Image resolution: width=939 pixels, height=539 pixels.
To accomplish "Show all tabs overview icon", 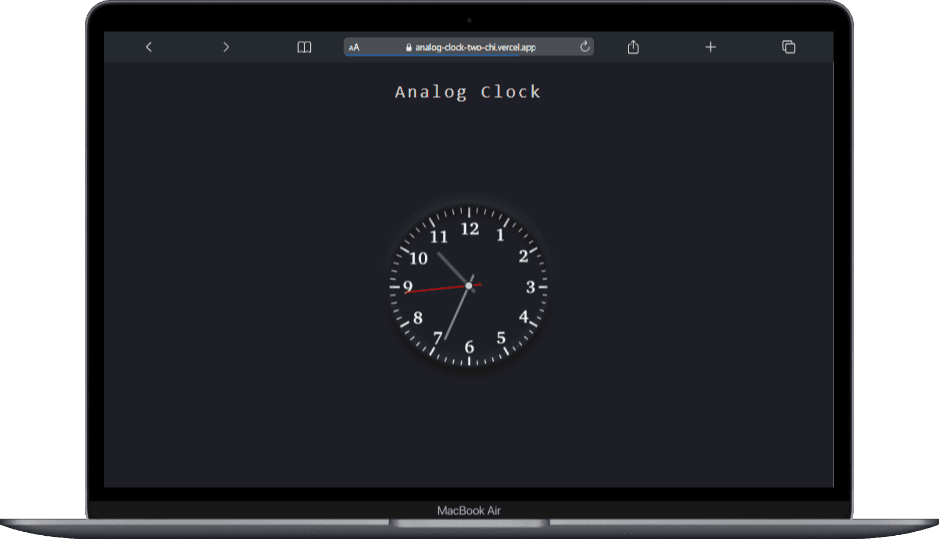I will (789, 47).
